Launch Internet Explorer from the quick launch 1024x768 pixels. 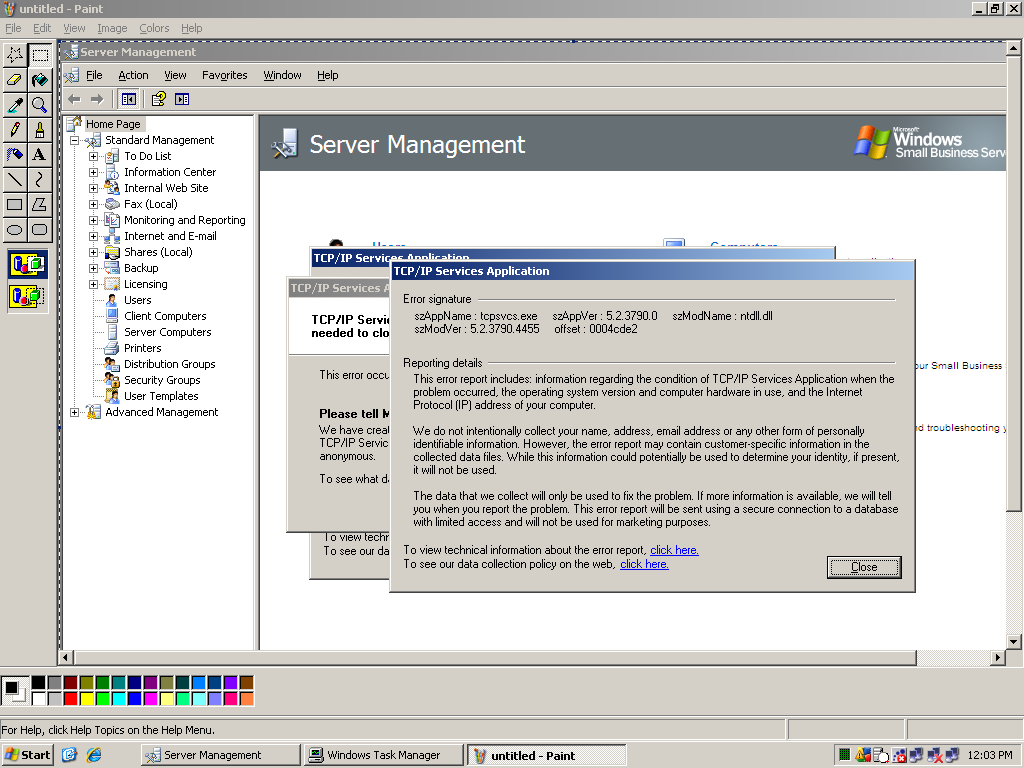(95, 755)
